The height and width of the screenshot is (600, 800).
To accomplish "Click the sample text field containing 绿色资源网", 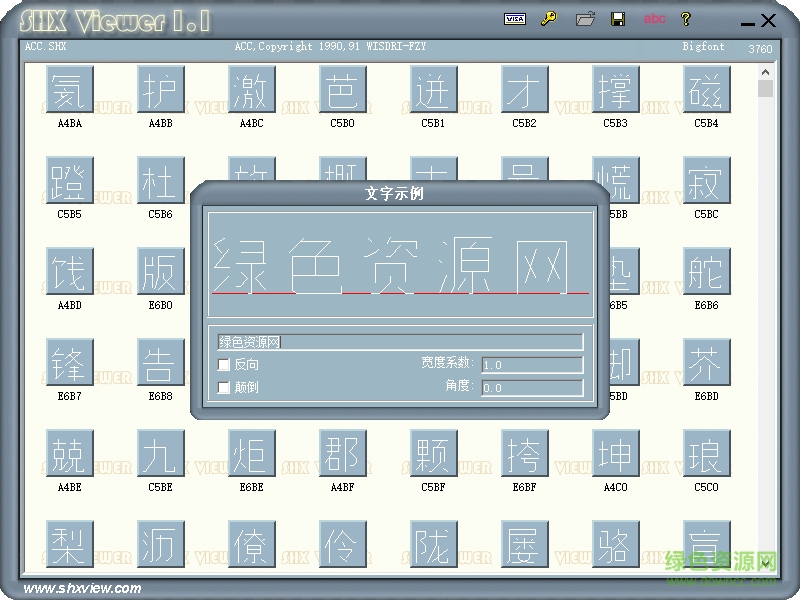I will (x=400, y=342).
